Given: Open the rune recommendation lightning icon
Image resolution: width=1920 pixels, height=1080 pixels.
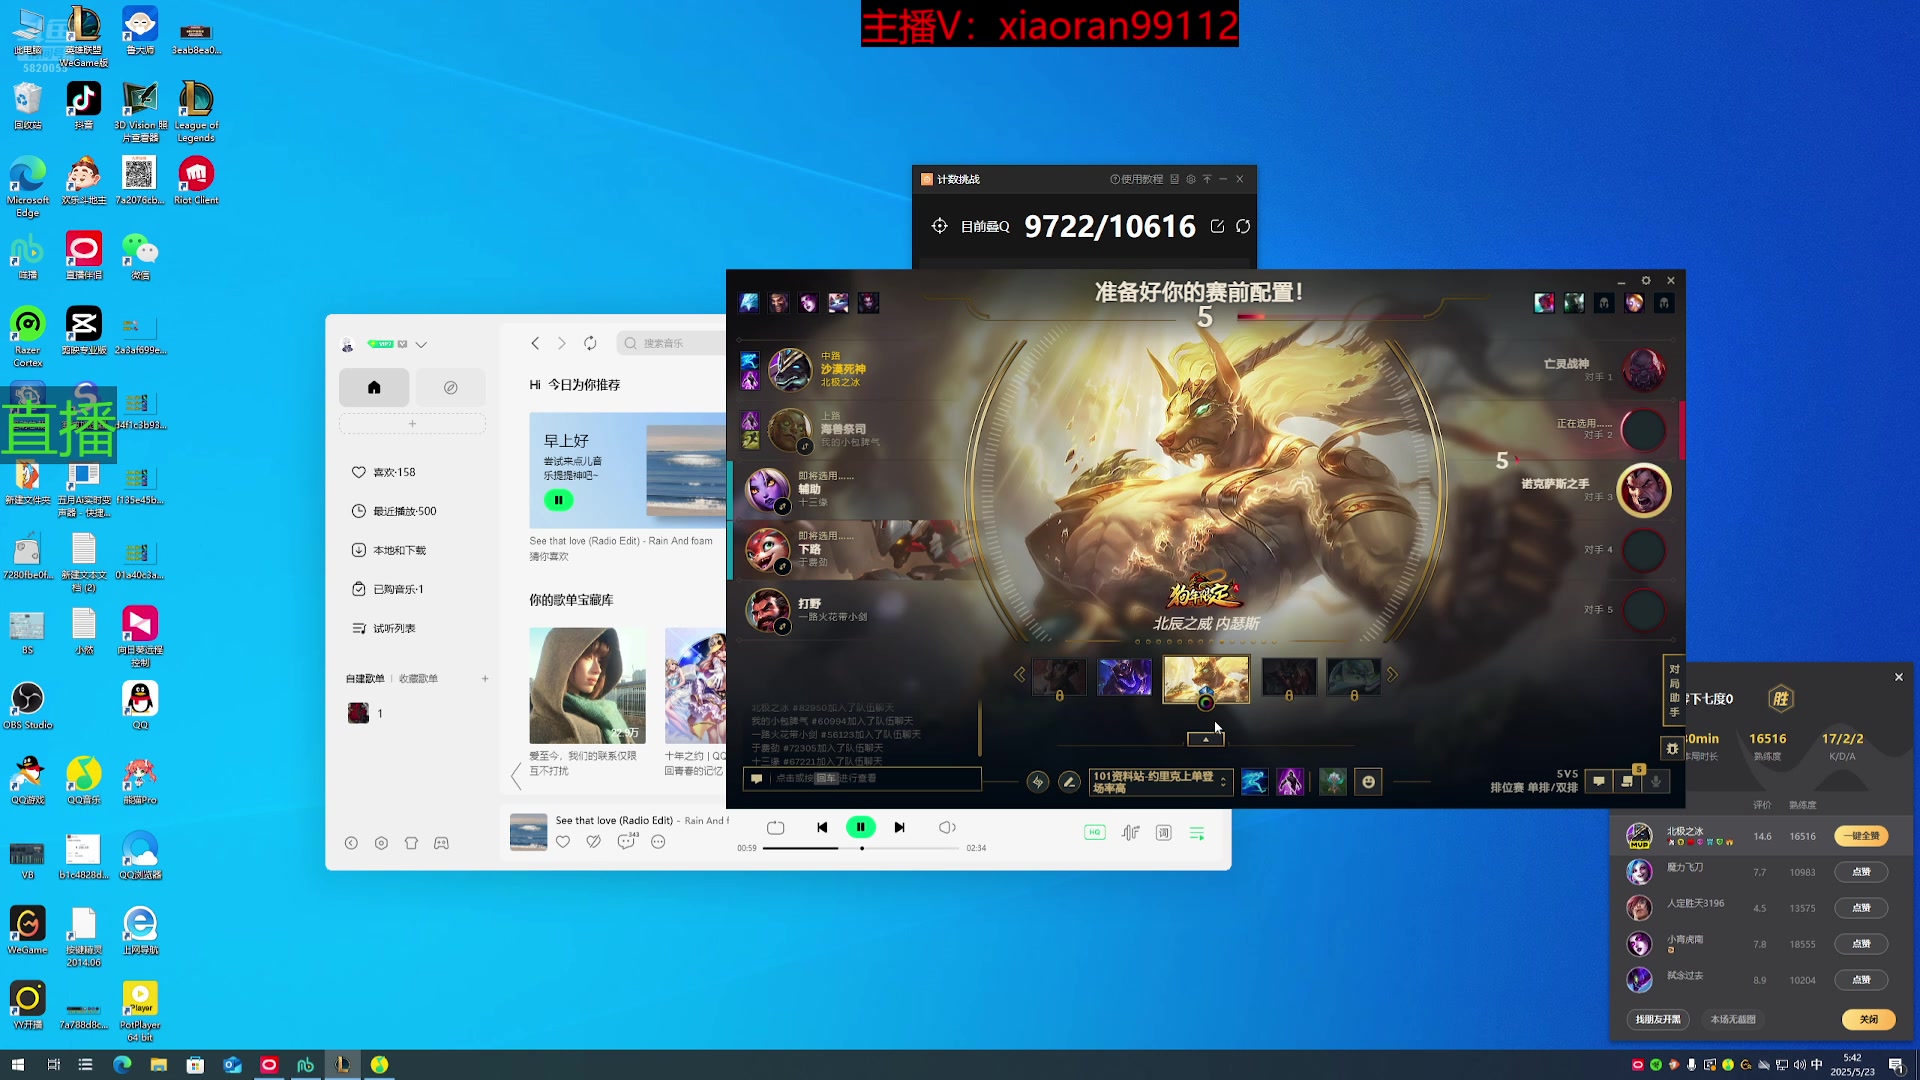Looking at the screenshot, I should point(1037,782).
